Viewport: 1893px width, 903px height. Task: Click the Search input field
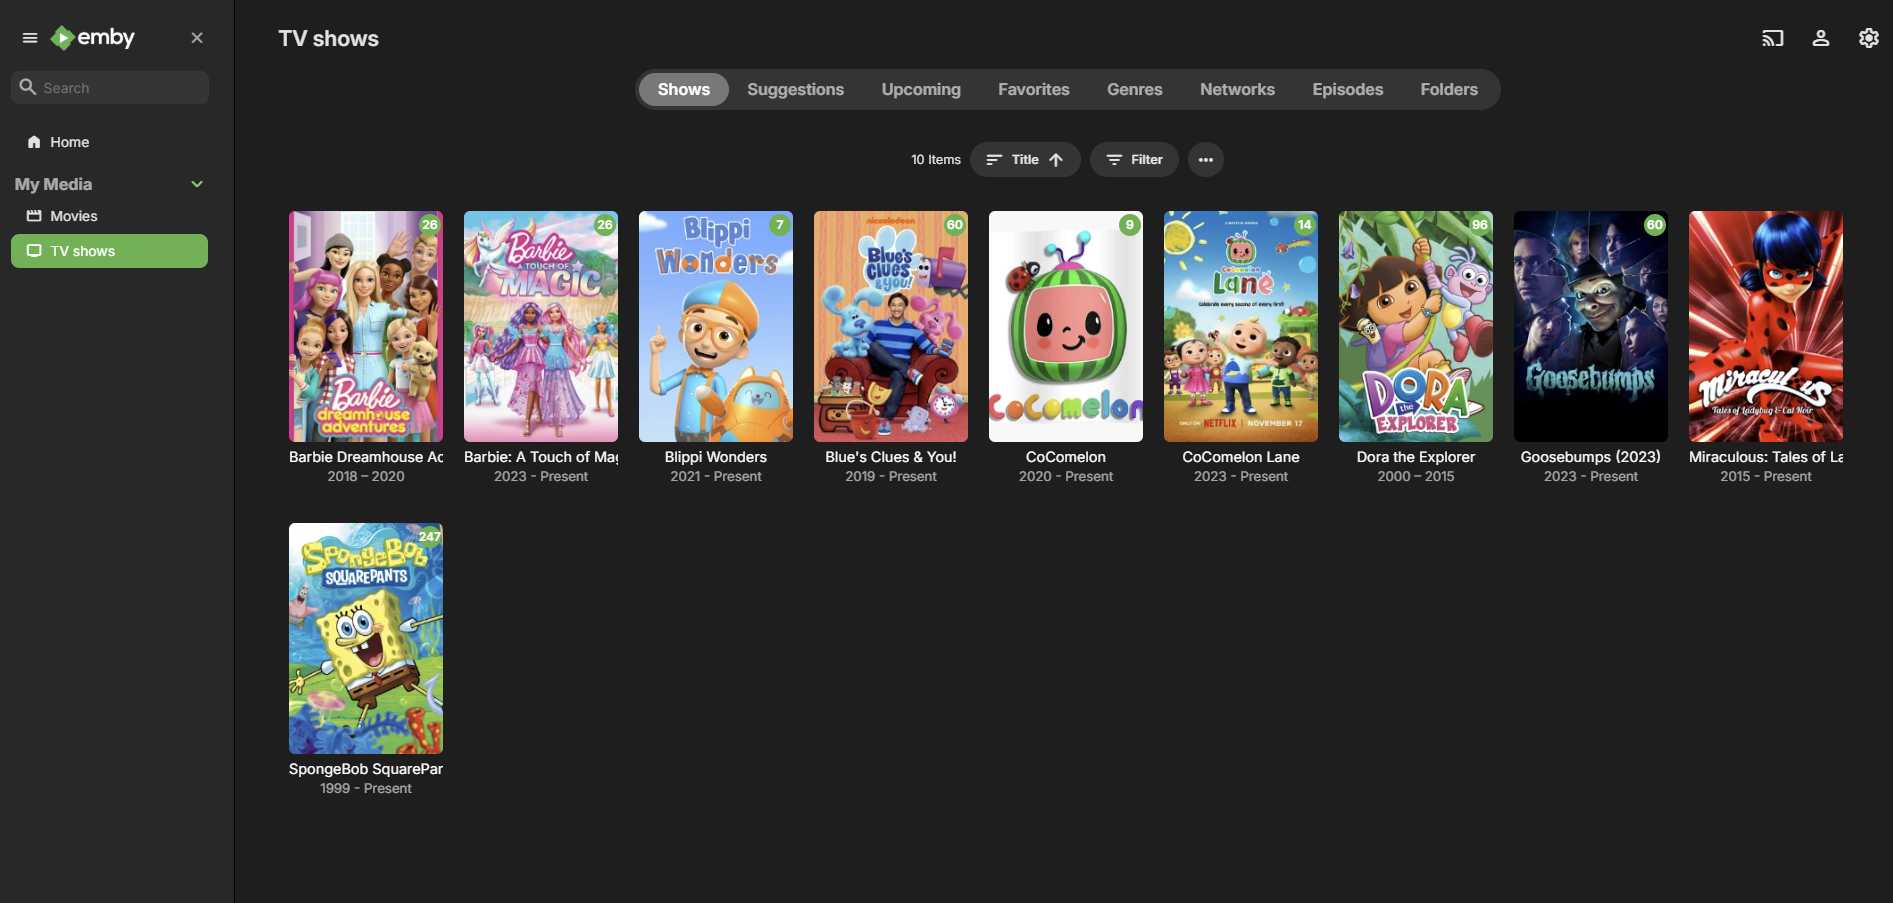tap(110, 88)
